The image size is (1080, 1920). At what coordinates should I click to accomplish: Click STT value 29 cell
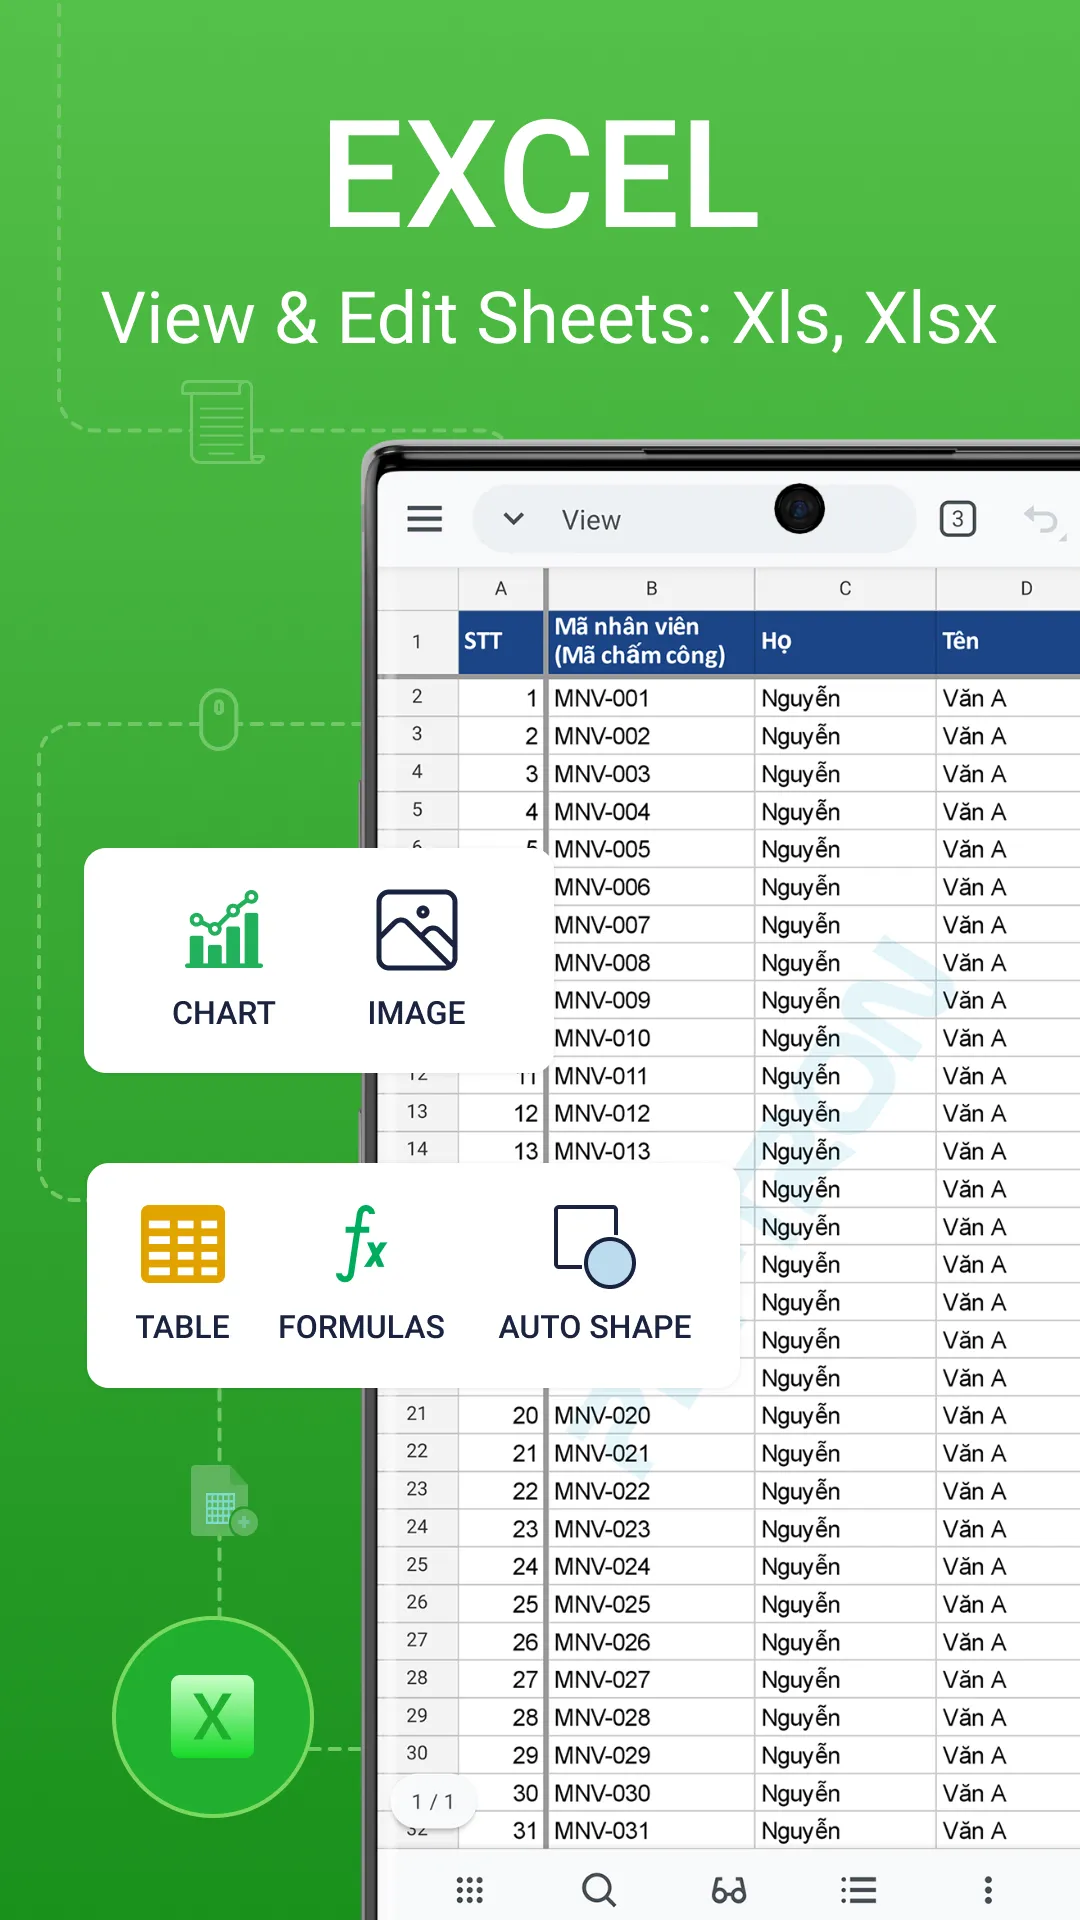(501, 1755)
